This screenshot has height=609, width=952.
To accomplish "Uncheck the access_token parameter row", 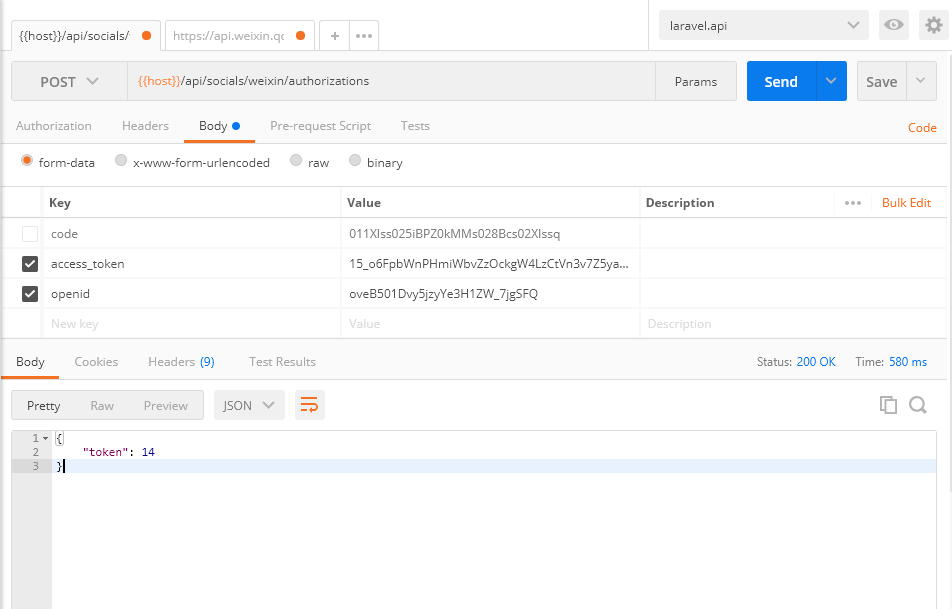I will click(31, 264).
